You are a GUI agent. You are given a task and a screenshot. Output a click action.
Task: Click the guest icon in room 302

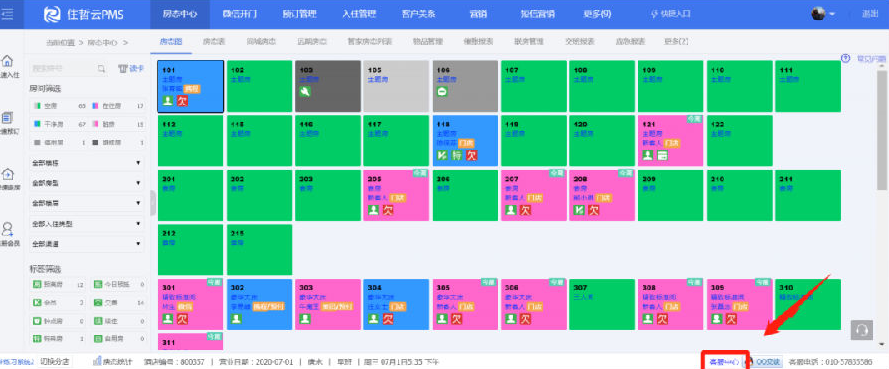[x=236, y=319]
